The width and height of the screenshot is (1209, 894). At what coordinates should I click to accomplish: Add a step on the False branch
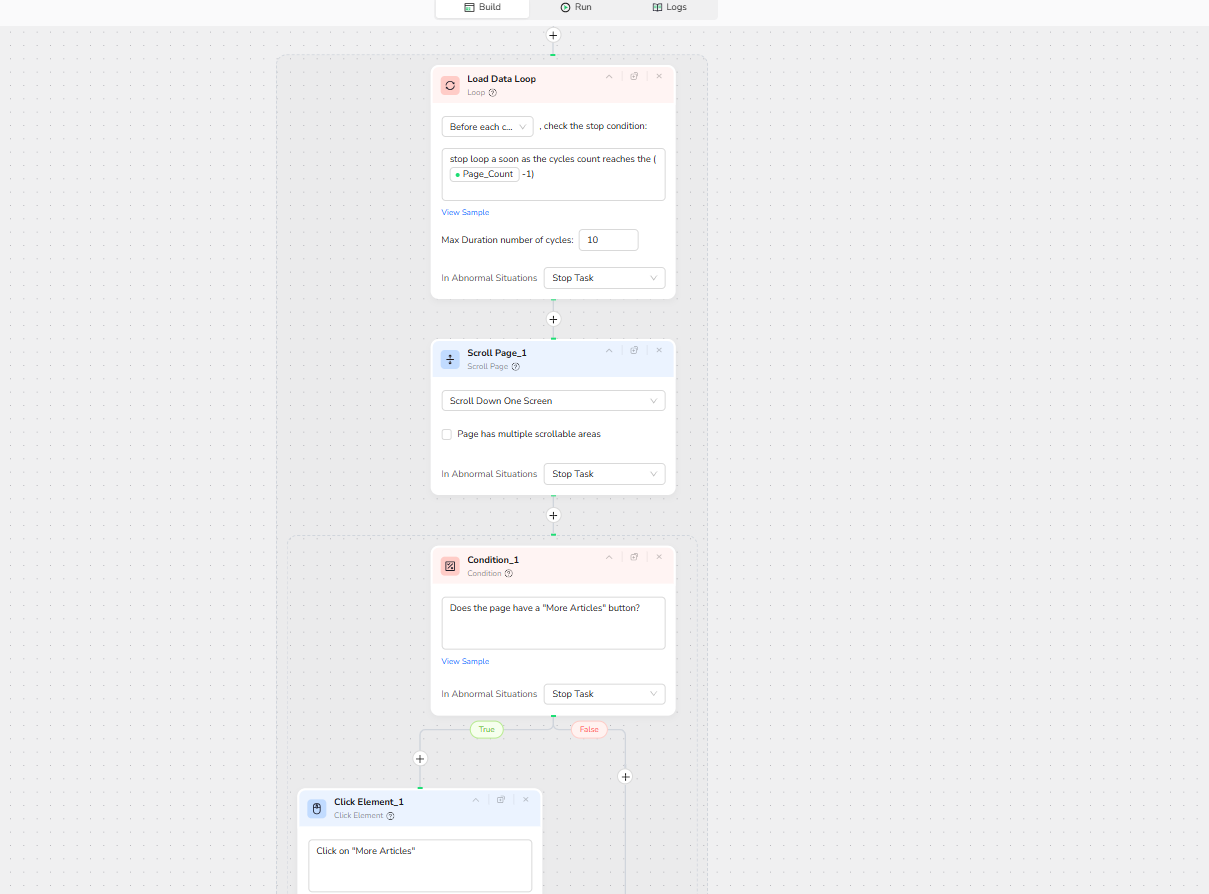click(625, 776)
